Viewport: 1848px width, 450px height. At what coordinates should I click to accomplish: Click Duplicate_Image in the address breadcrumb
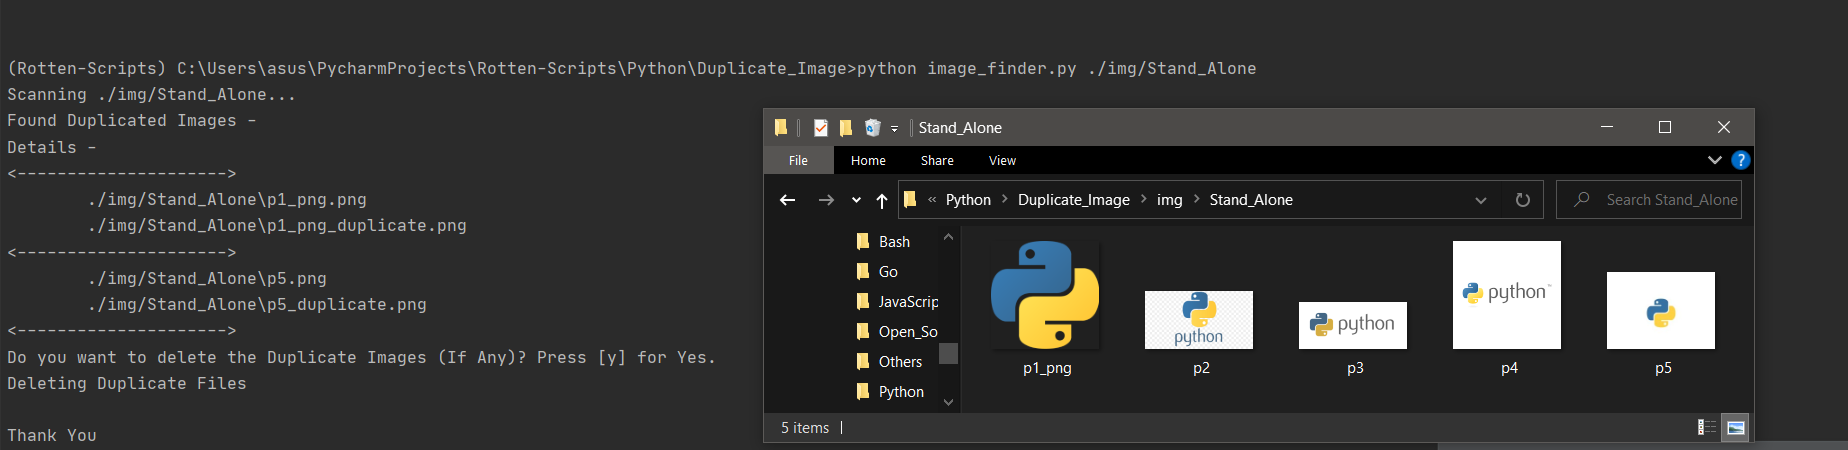[x=1073, y=200]
